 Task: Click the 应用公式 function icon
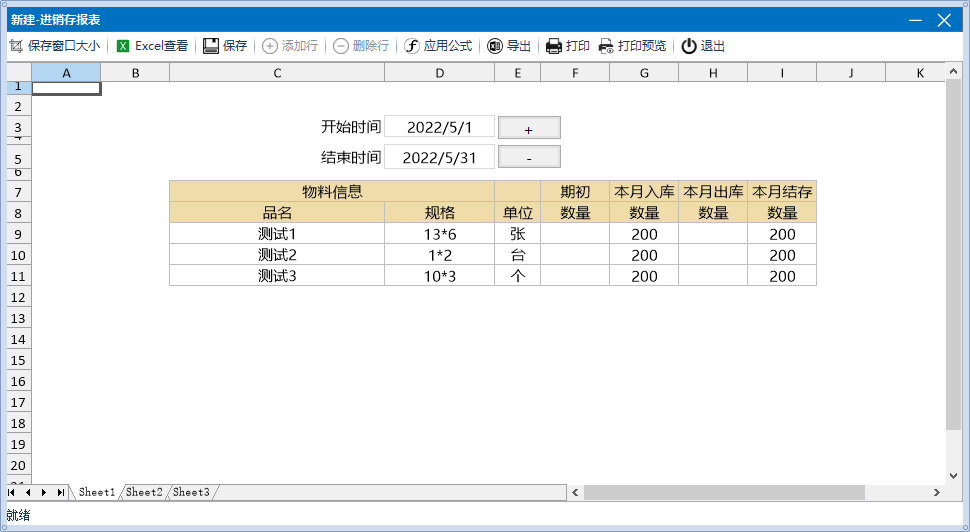click(412, 46)
